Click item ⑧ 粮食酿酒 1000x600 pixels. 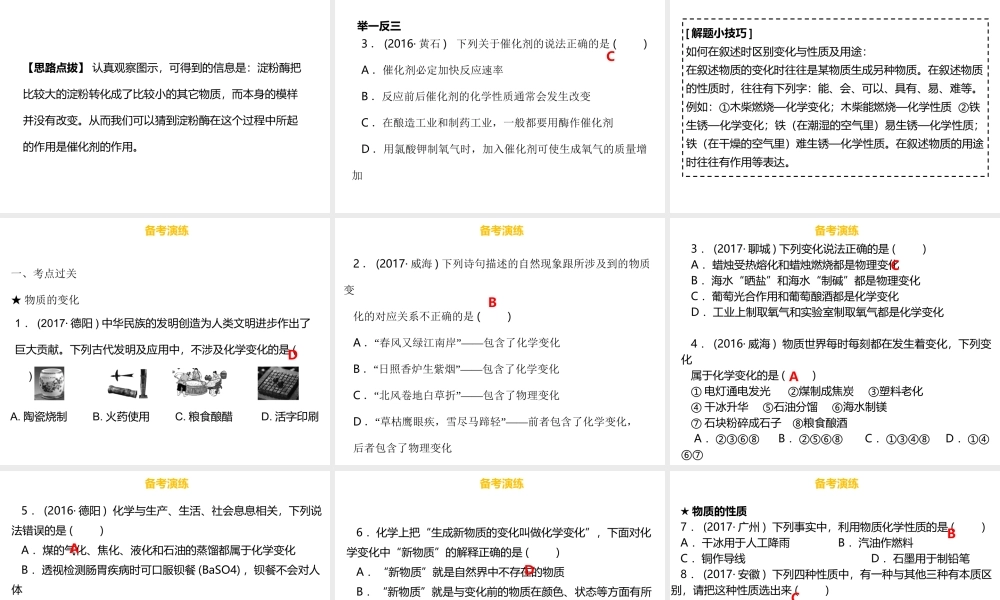(x=820, y=423)
